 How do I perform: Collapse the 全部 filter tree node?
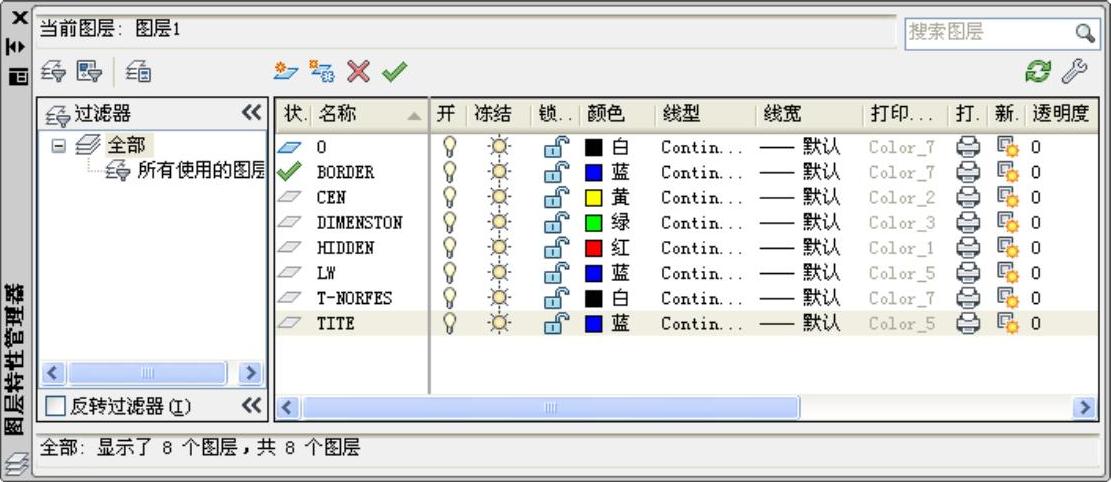tap(59, 146)
